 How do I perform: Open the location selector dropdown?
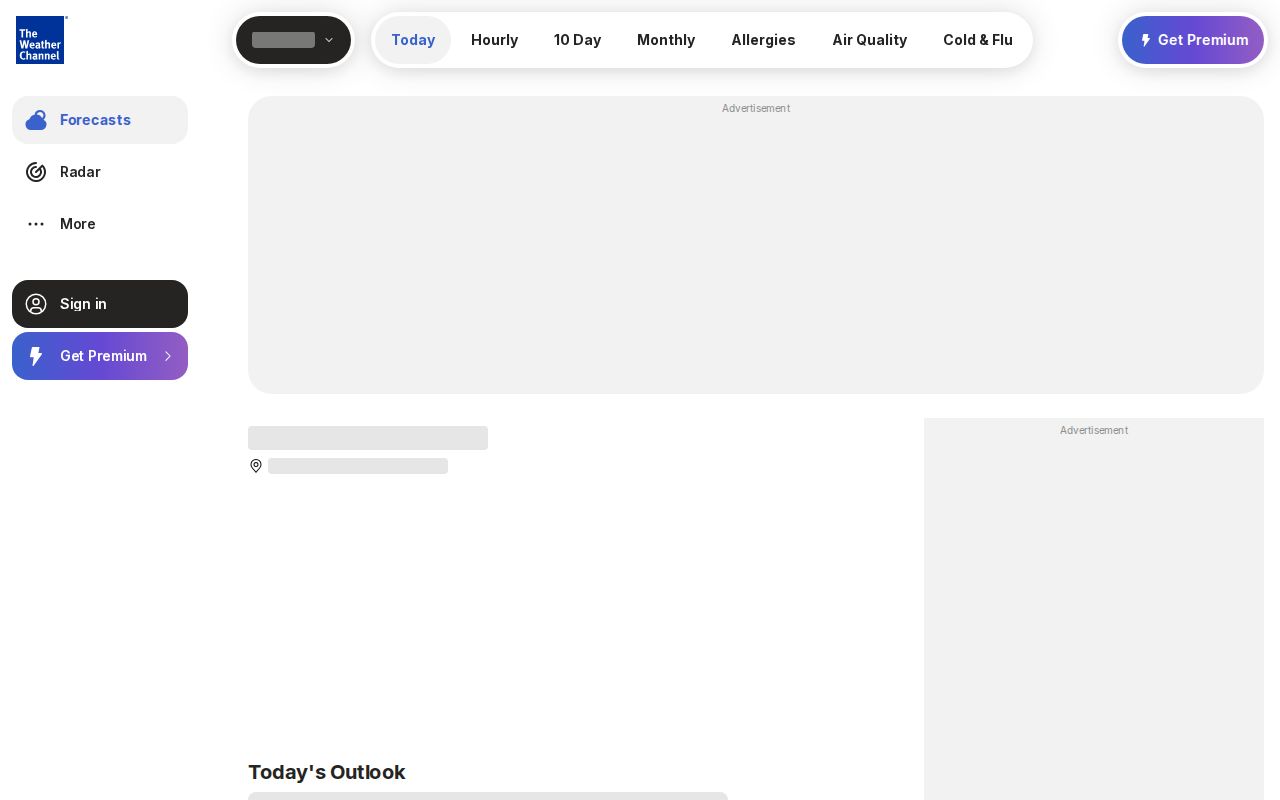point(293,40)
